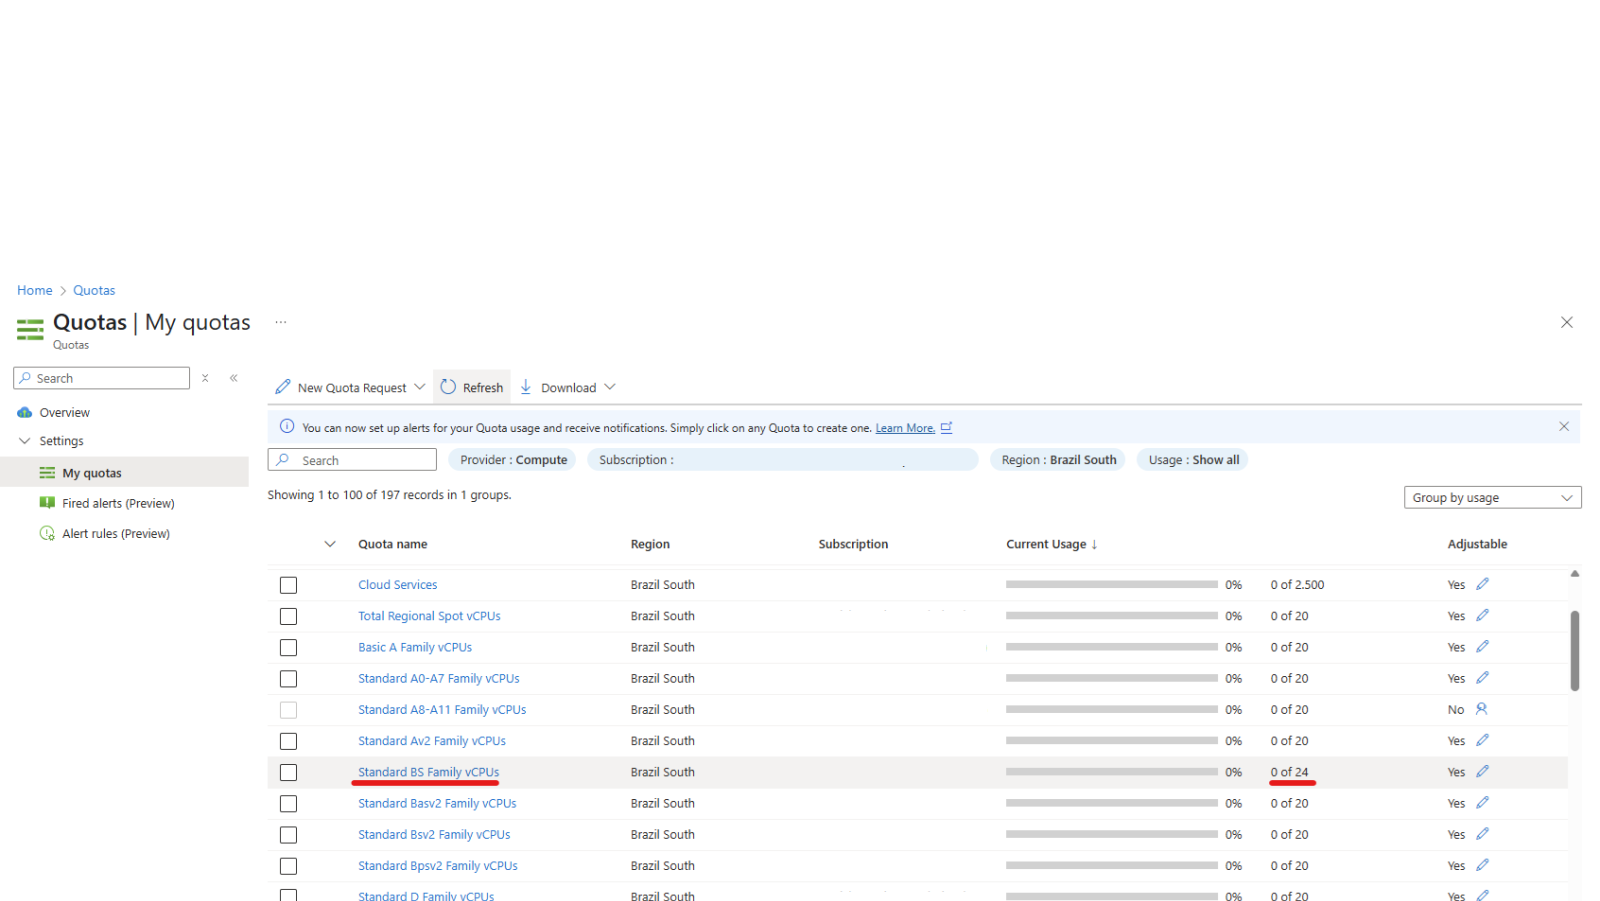The width and height of the screenshot is (1600, 901).
Task: Open the Learn More link in banner
Action: click(x=905, y=428)
